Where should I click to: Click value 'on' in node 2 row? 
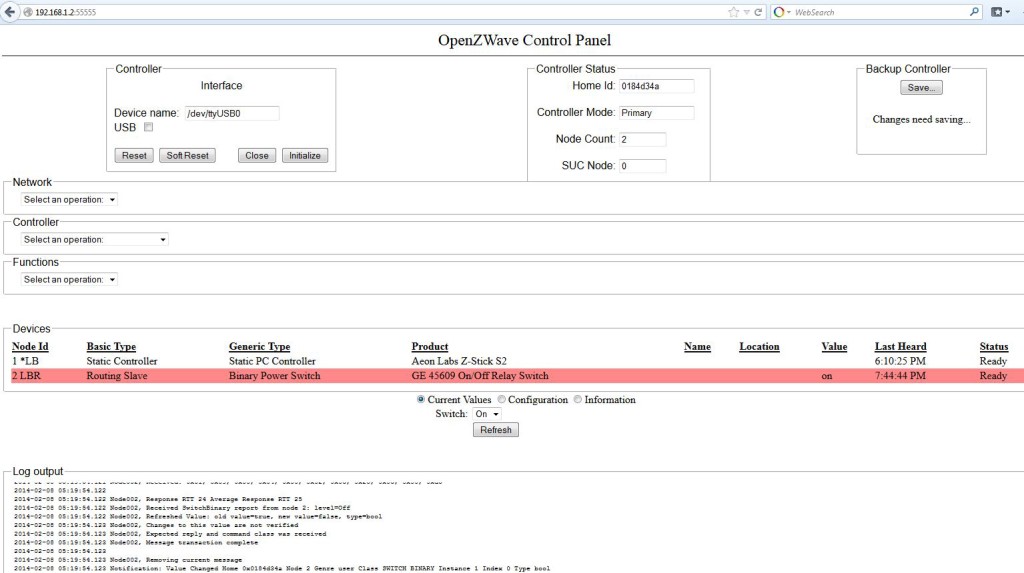827,376
